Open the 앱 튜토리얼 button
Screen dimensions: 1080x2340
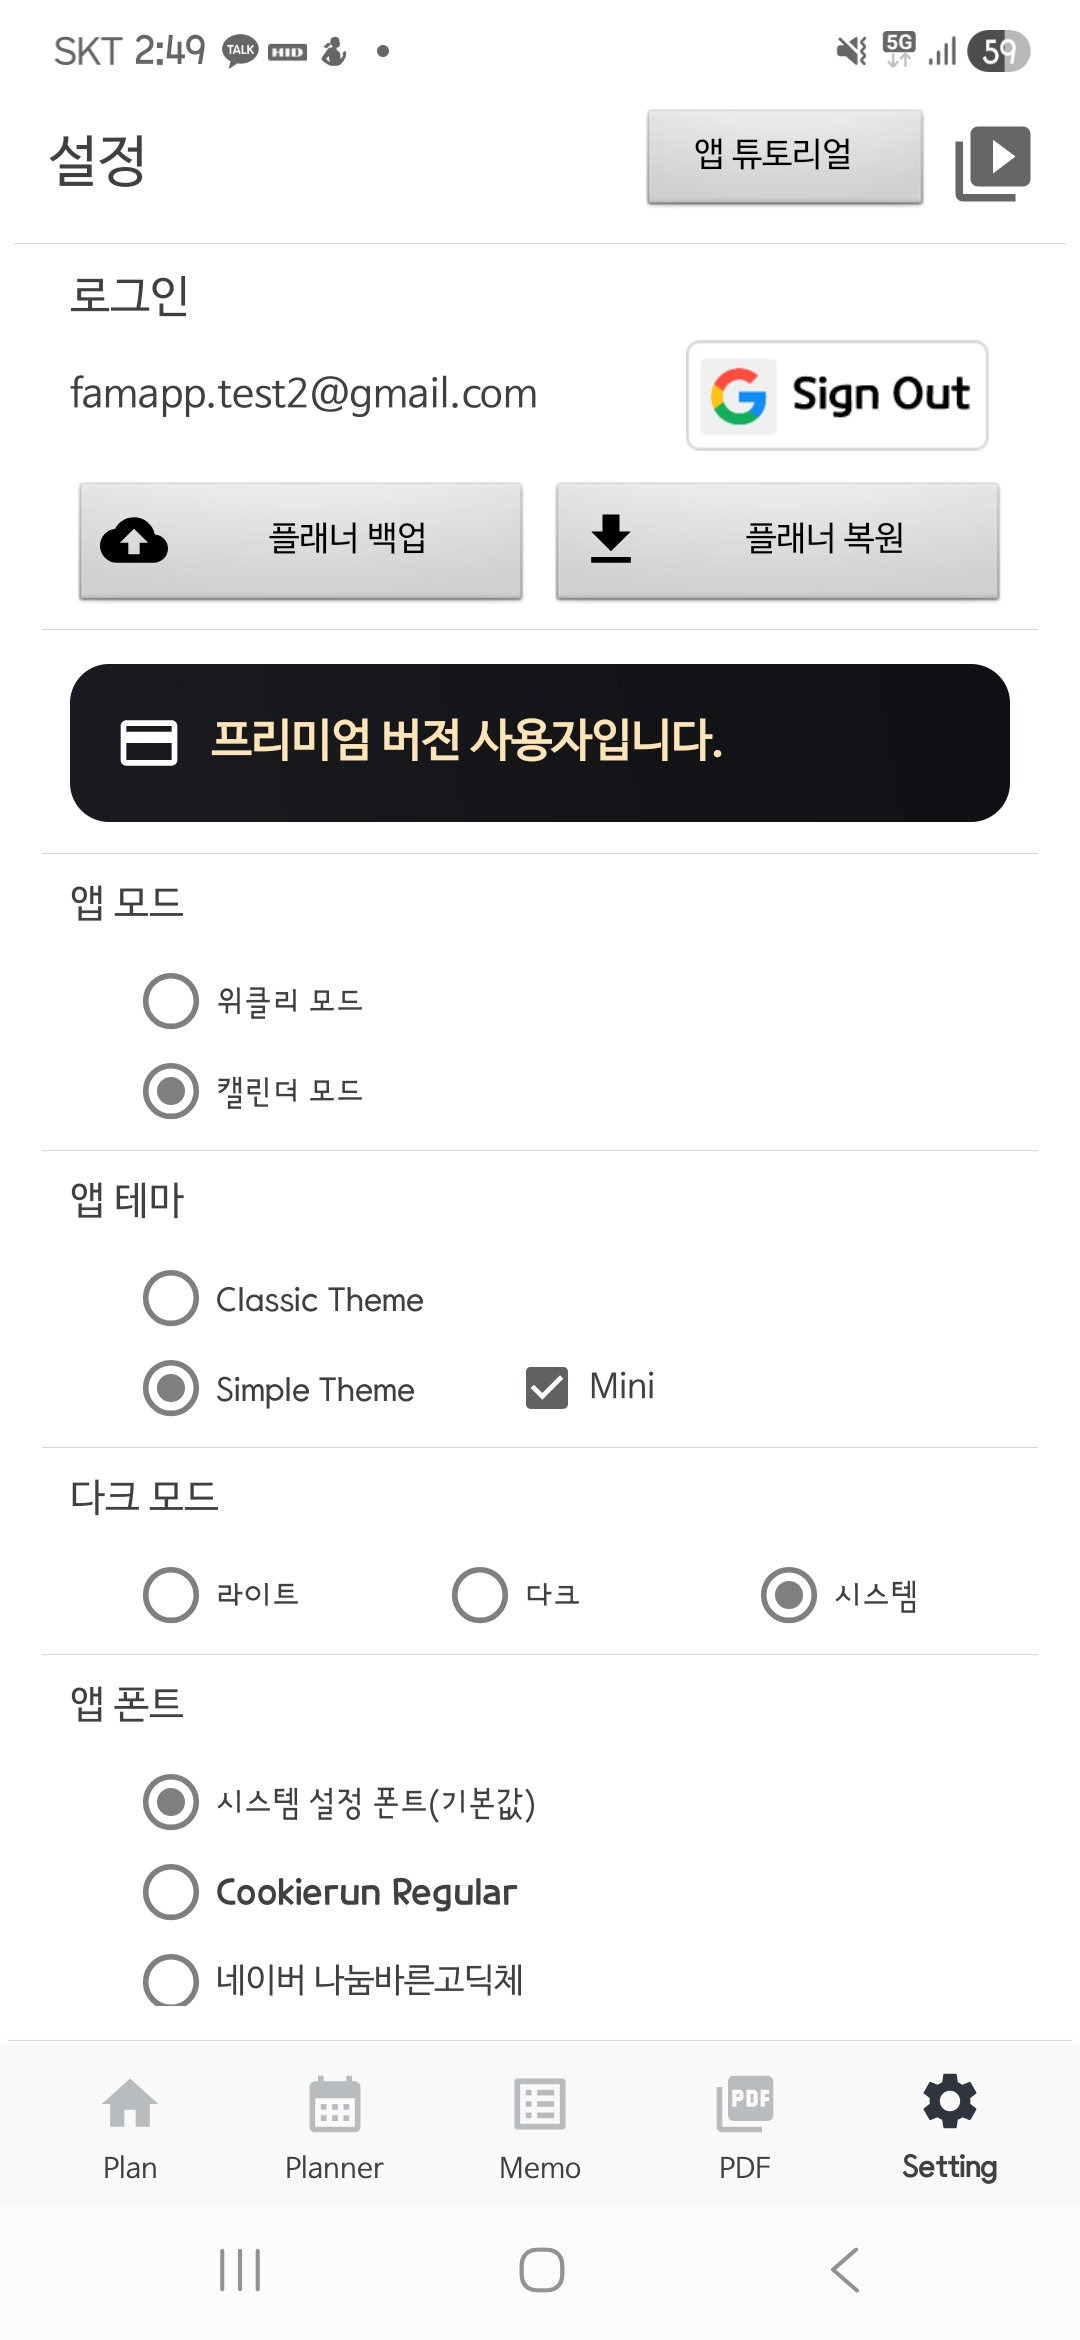pos(784,156)
